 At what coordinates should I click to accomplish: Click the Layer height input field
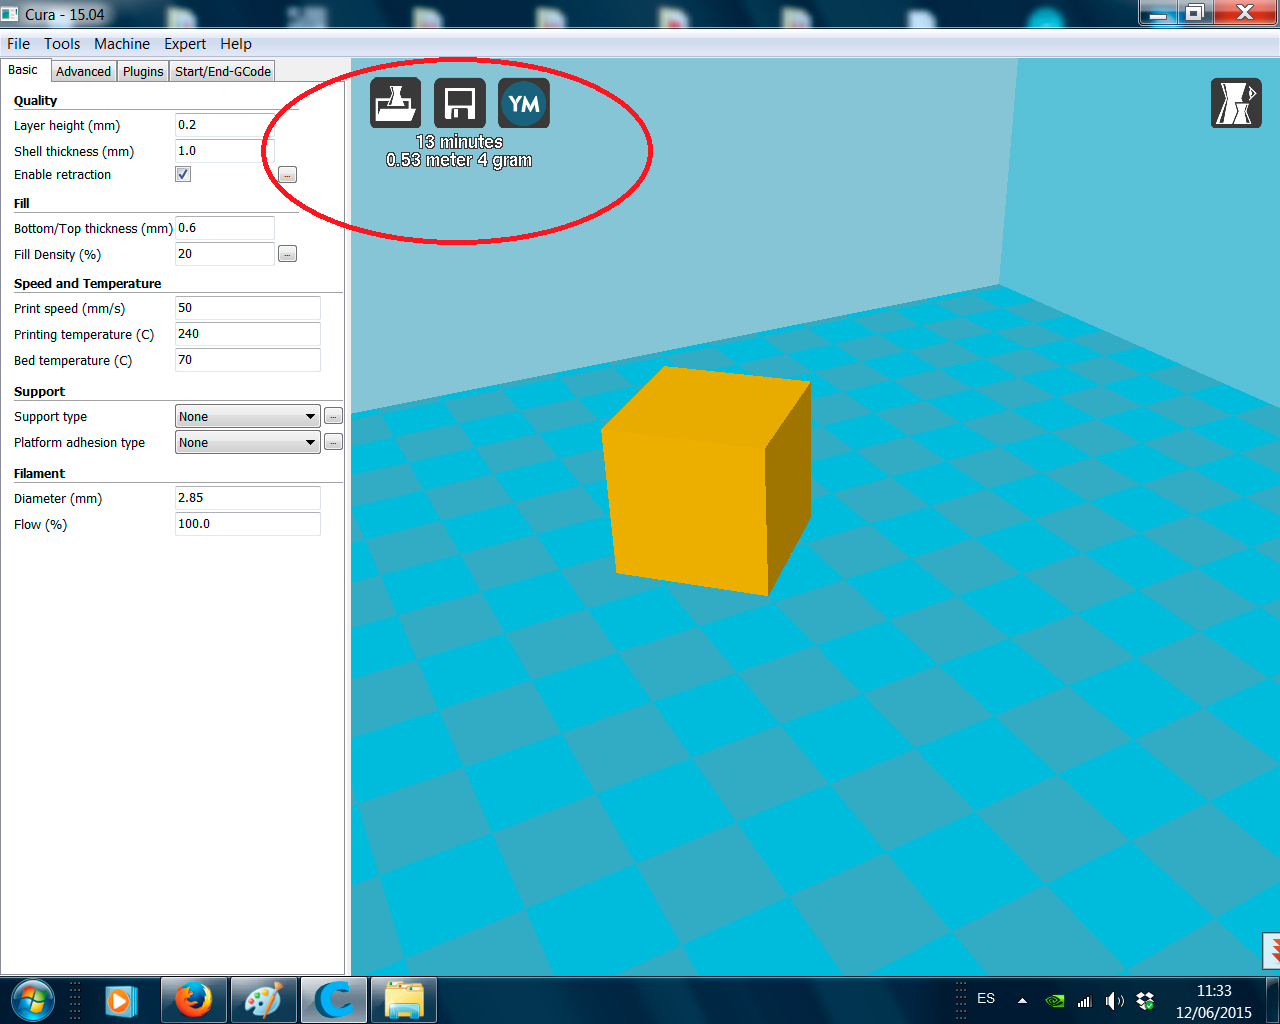[224, 125]
